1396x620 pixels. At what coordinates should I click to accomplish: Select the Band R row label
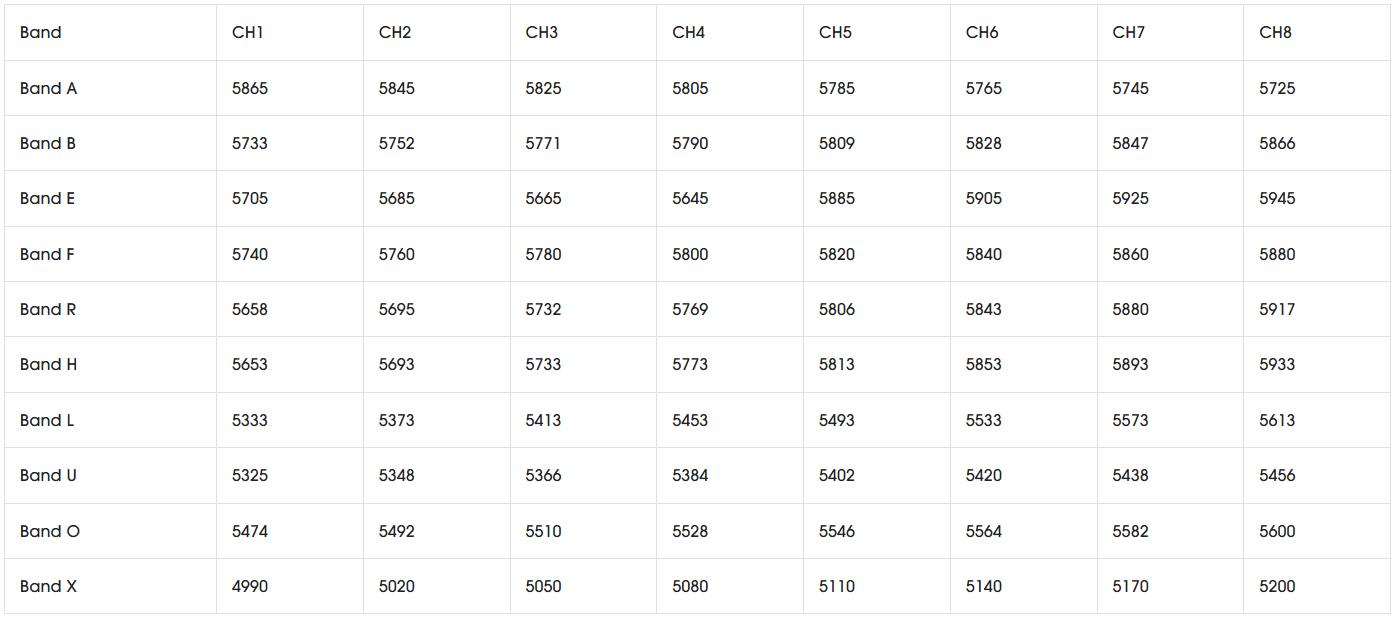click(x=48, y=309)
